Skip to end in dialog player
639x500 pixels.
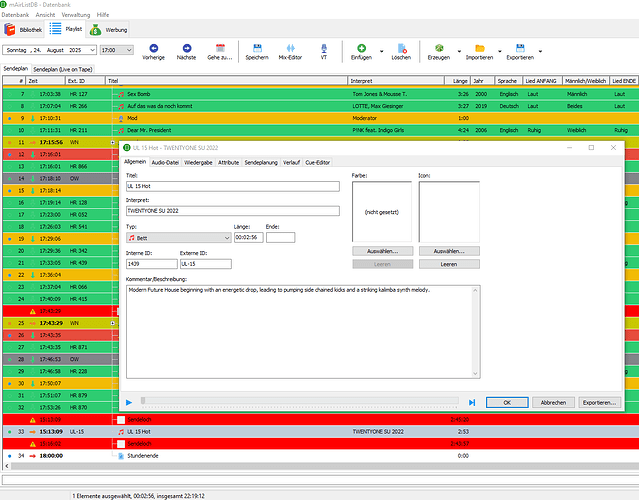472,403
